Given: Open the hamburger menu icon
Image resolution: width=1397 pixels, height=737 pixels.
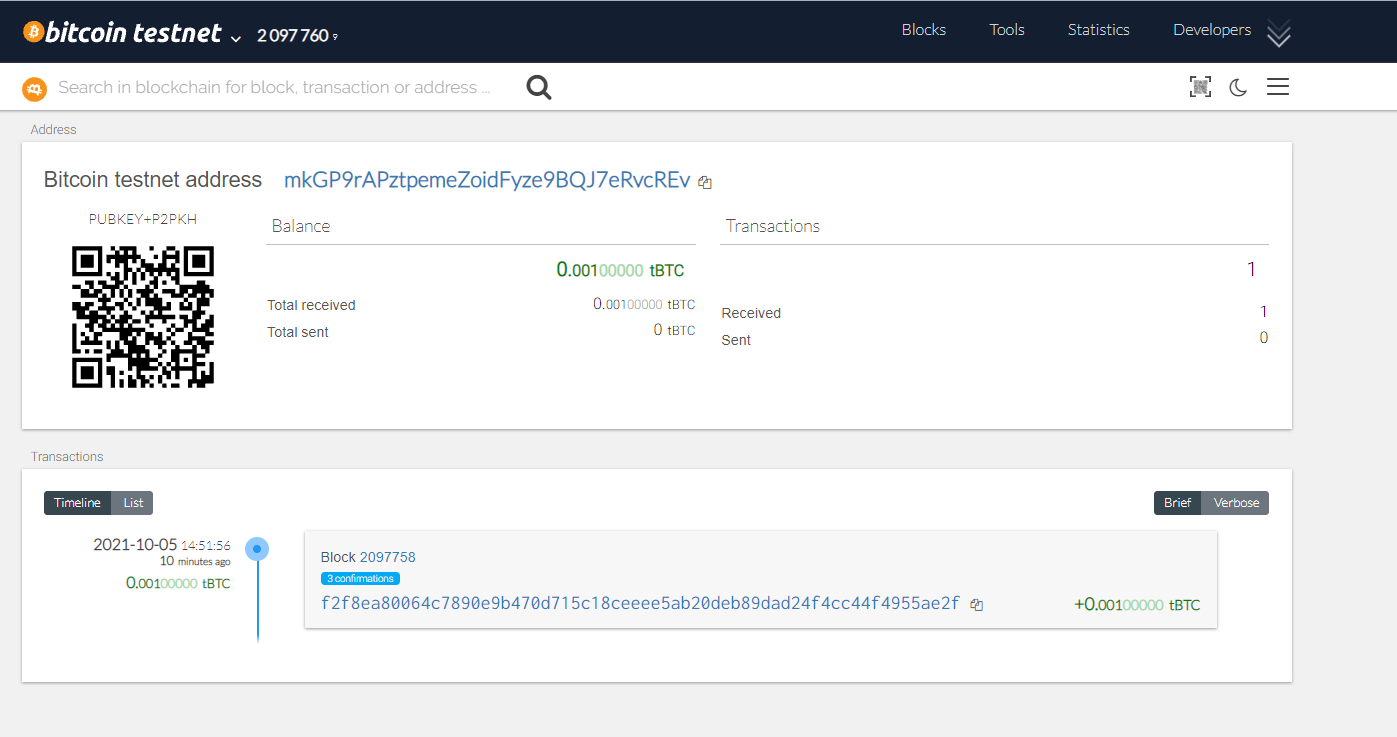Looking at the screenshot, I should click(x=1277, y=87).
